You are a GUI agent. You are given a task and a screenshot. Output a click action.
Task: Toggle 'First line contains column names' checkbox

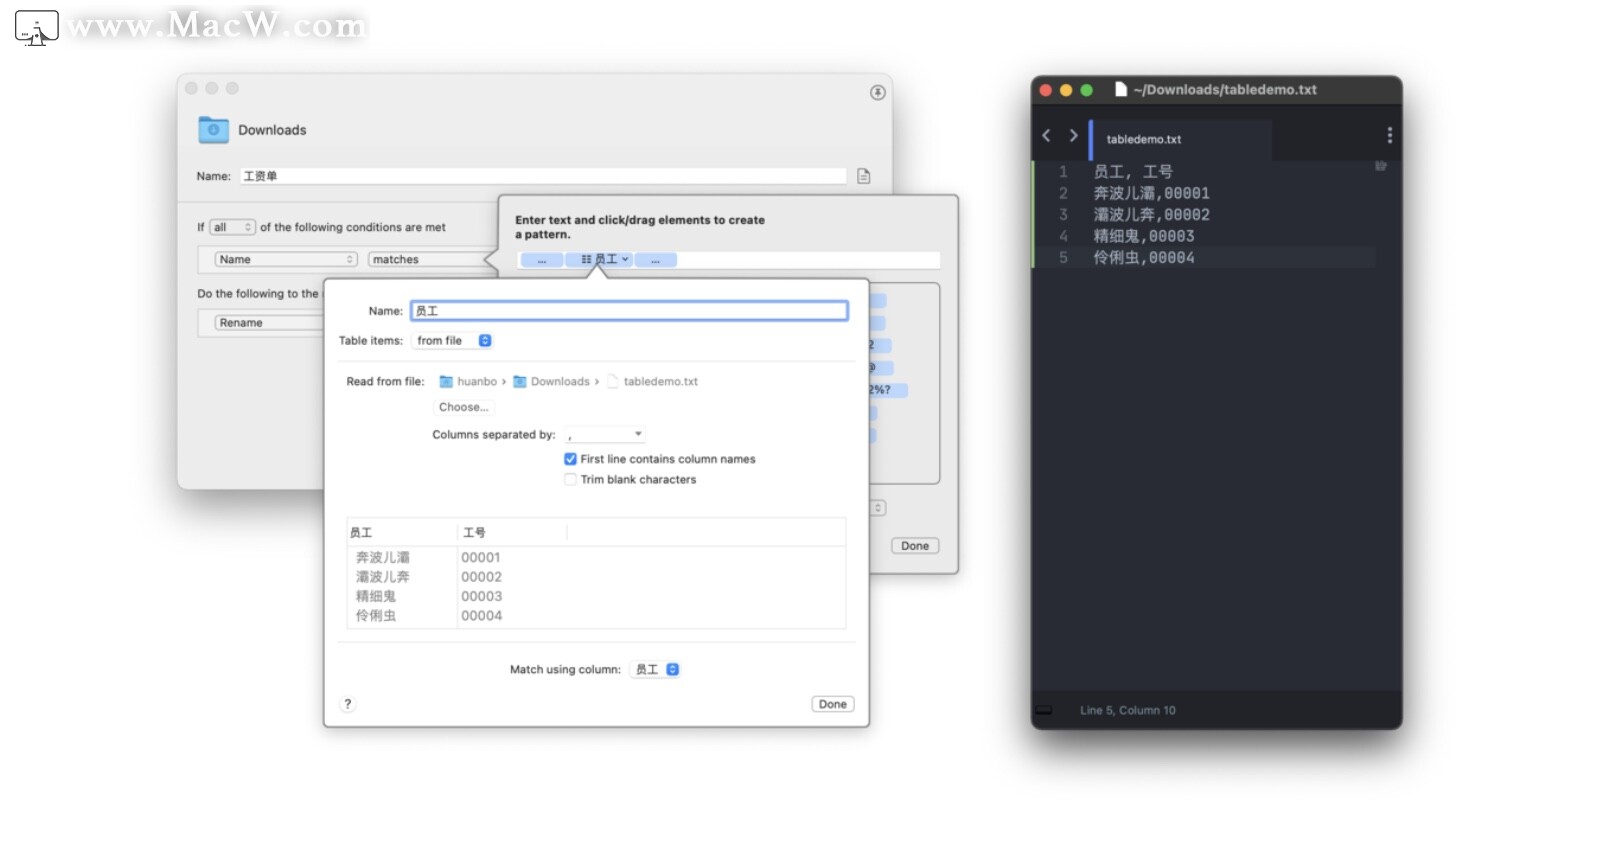click(x=570, y=459)
